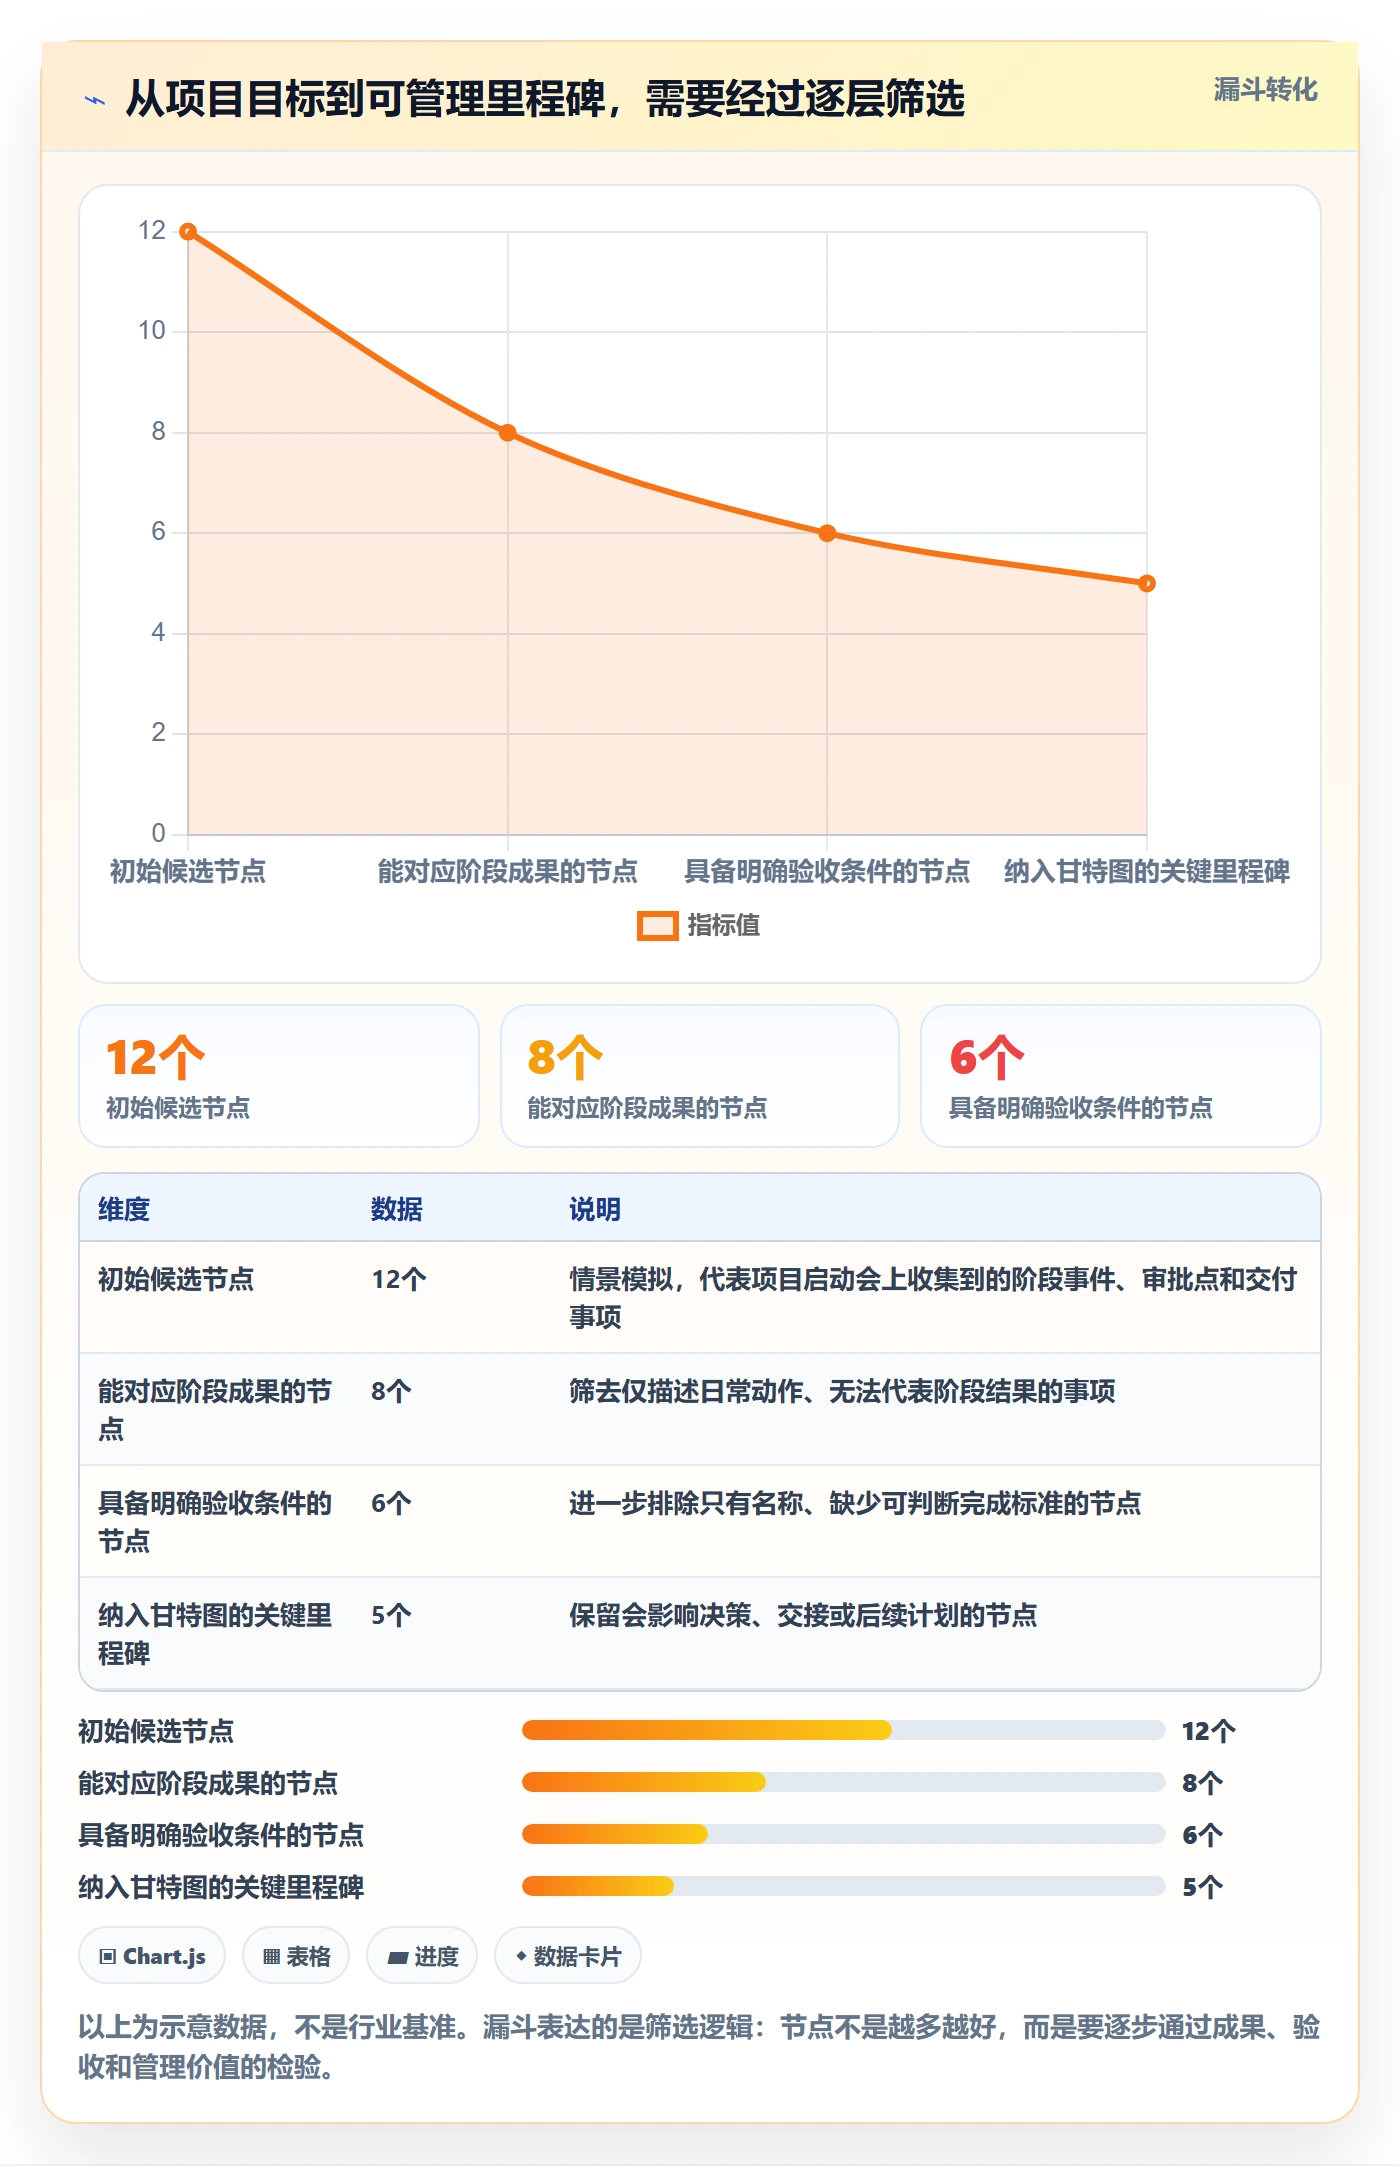Click table cell 初始候选节点 in 维度 column

pyautogui.click(x=176, y=1279)
